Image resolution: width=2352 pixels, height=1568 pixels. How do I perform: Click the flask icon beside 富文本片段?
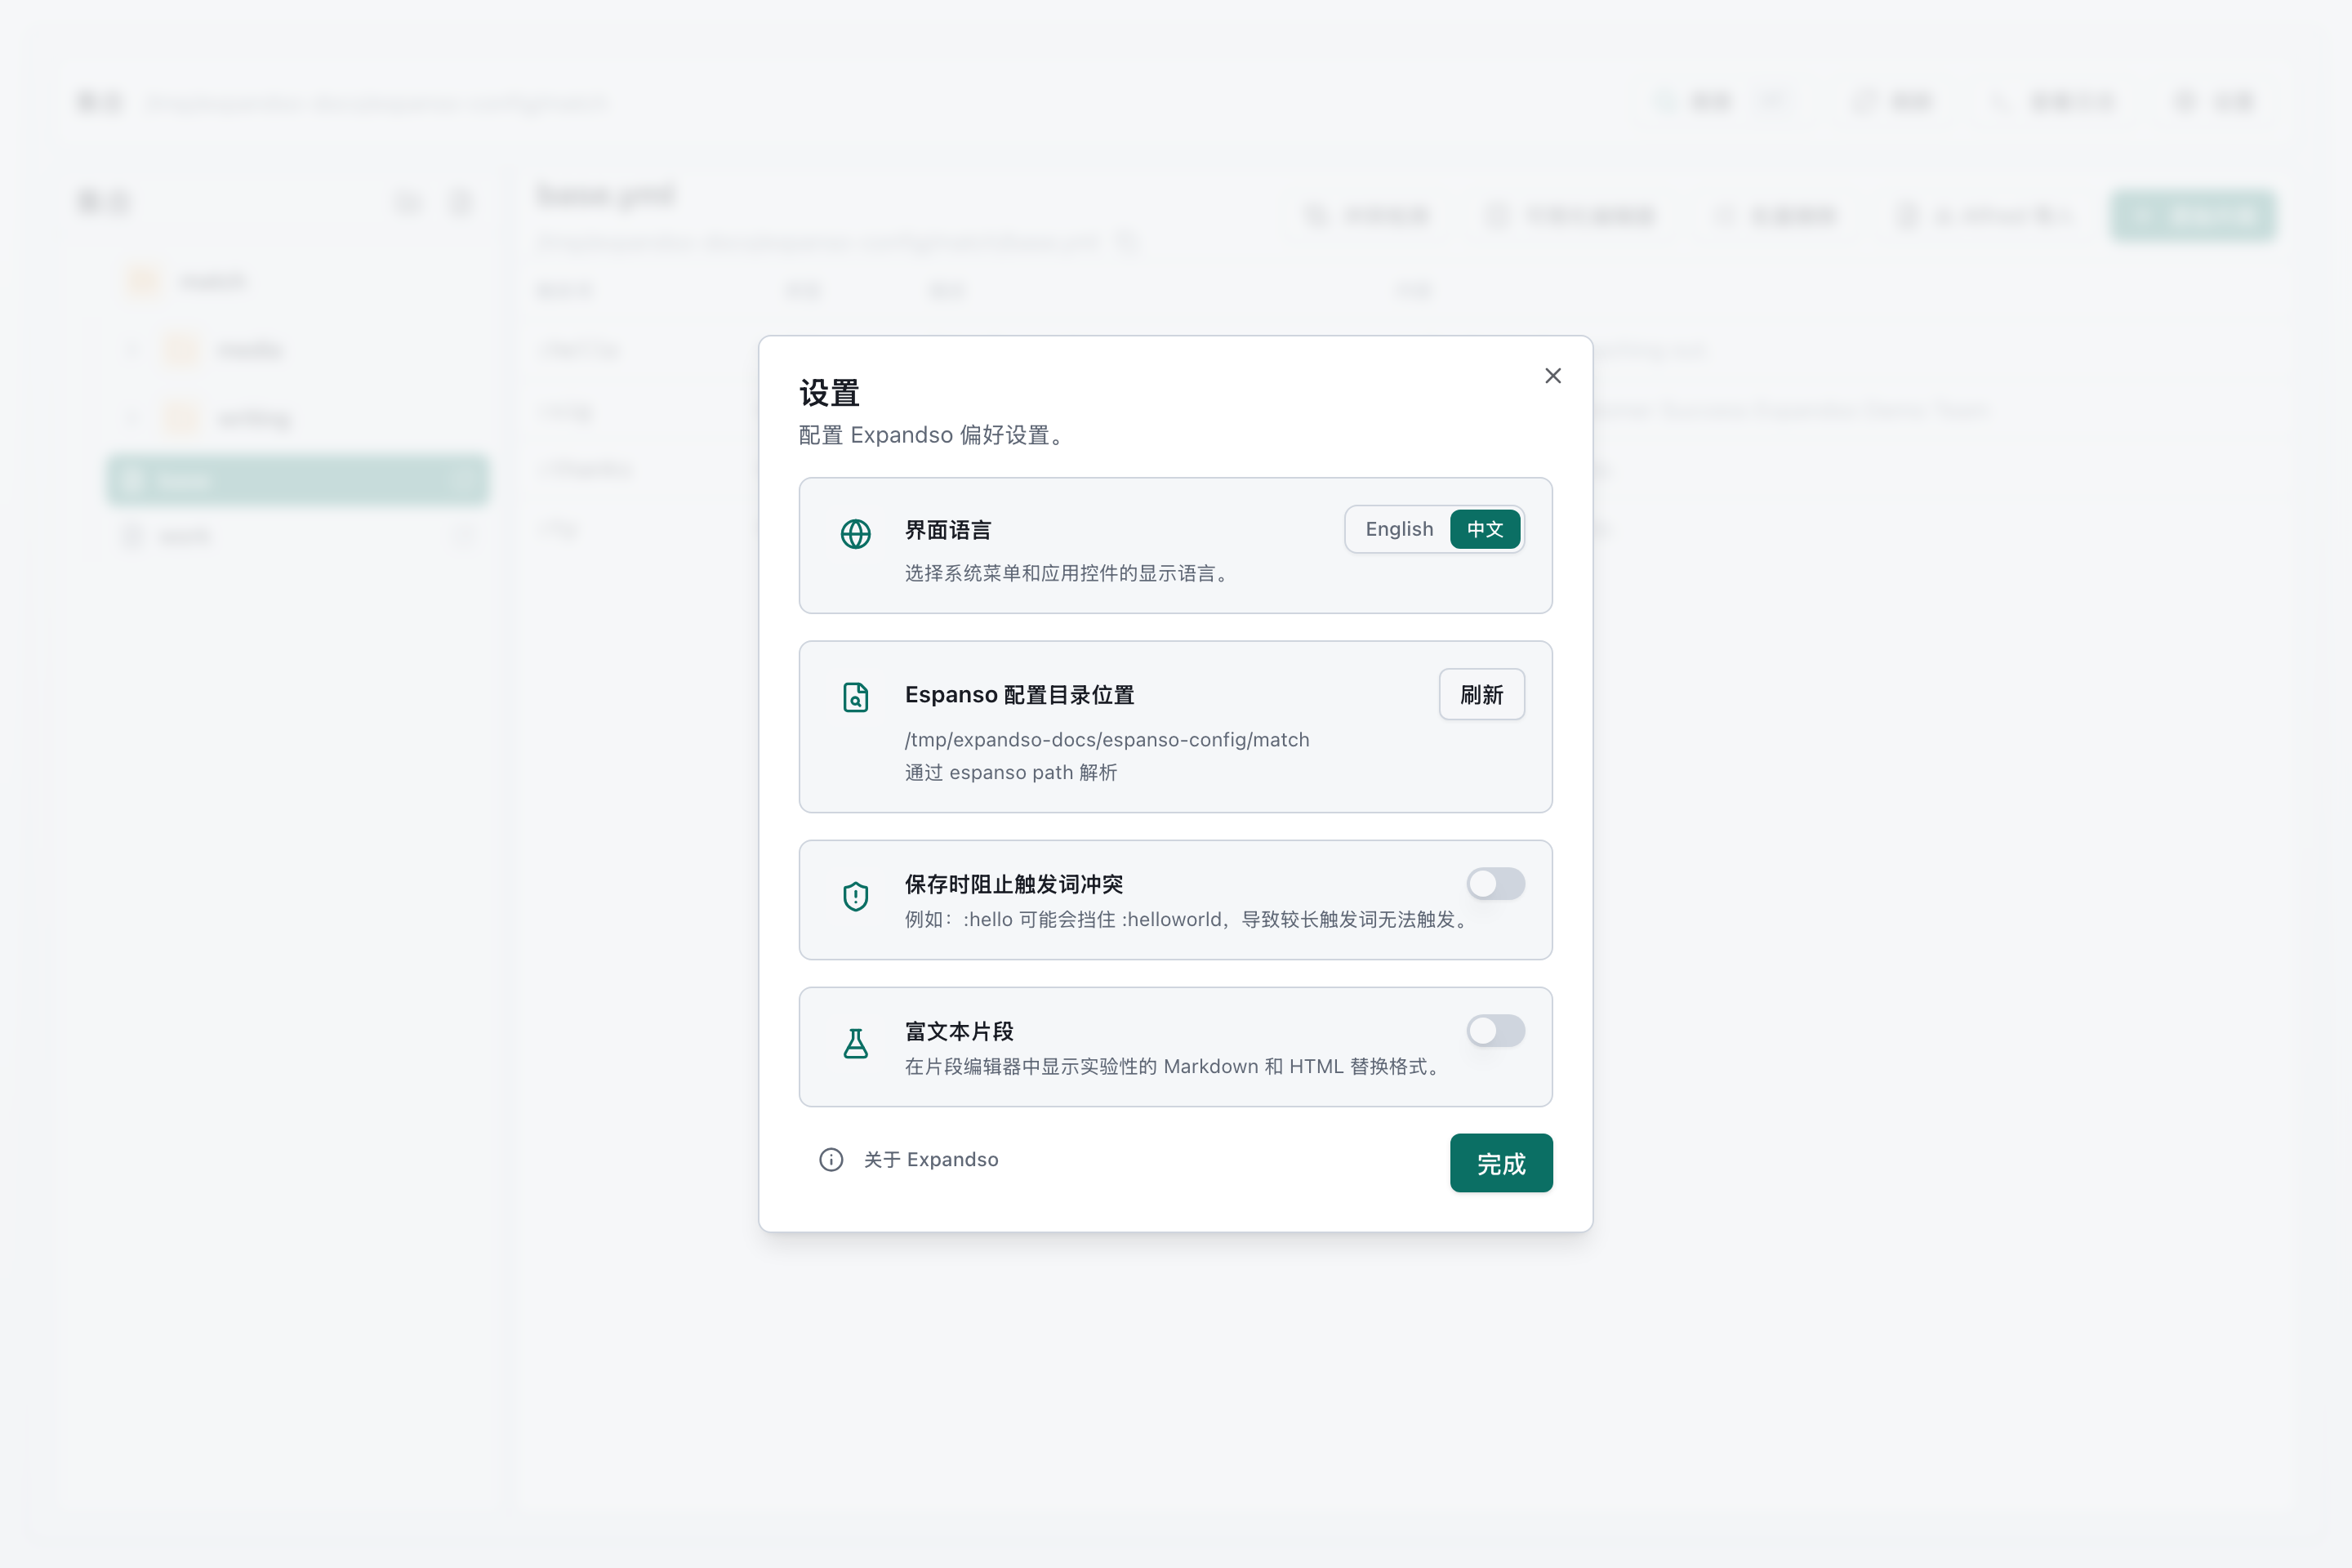855,1043
